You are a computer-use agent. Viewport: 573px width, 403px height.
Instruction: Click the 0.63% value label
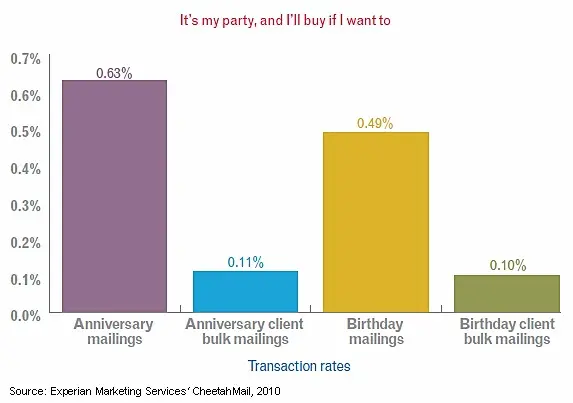tap(114, 73)
